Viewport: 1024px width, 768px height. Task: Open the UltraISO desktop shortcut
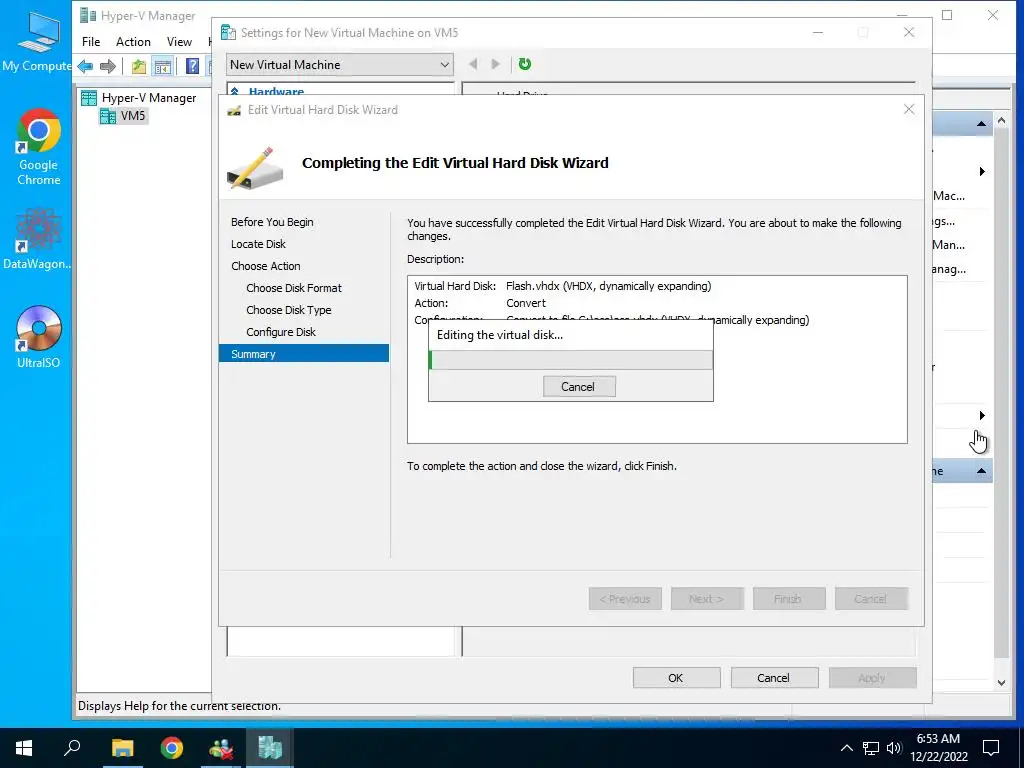(39, 337)
